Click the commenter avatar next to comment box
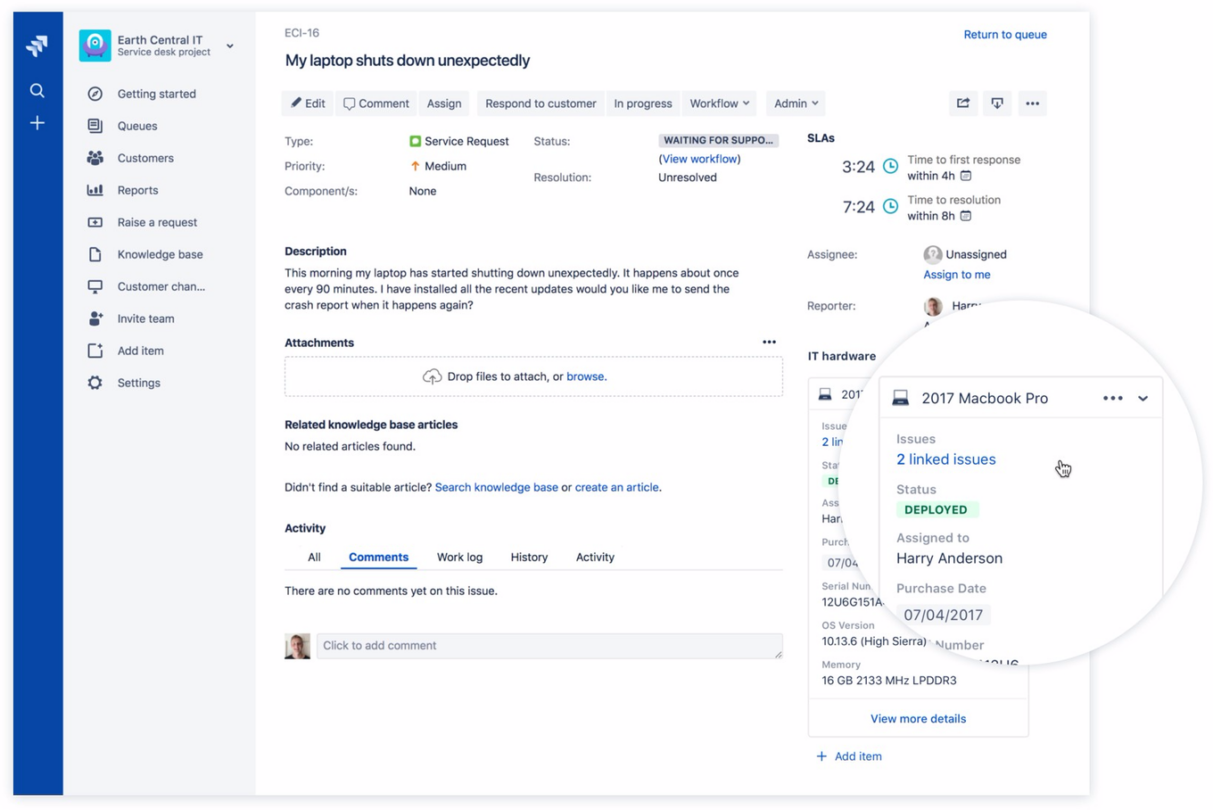Screen dimensions: 1213x810 [297, 646]
